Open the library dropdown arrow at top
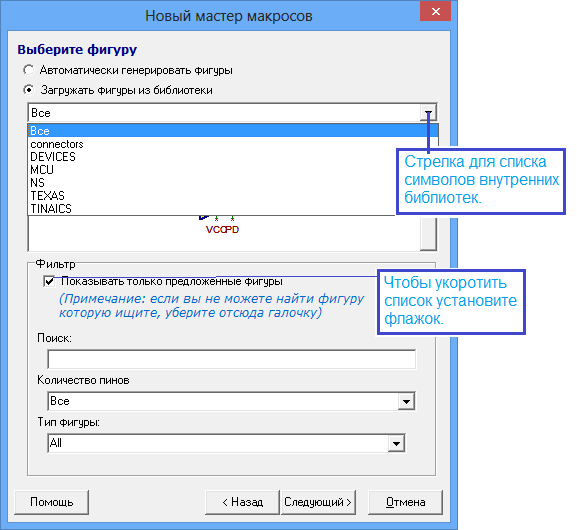Screen dimensions: 577x530 pos(428,113)
